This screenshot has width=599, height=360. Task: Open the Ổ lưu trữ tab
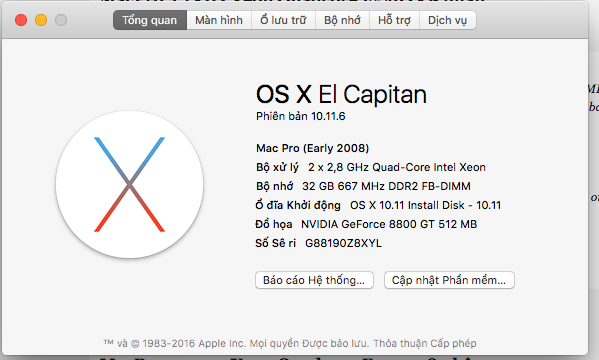[283, 20]
